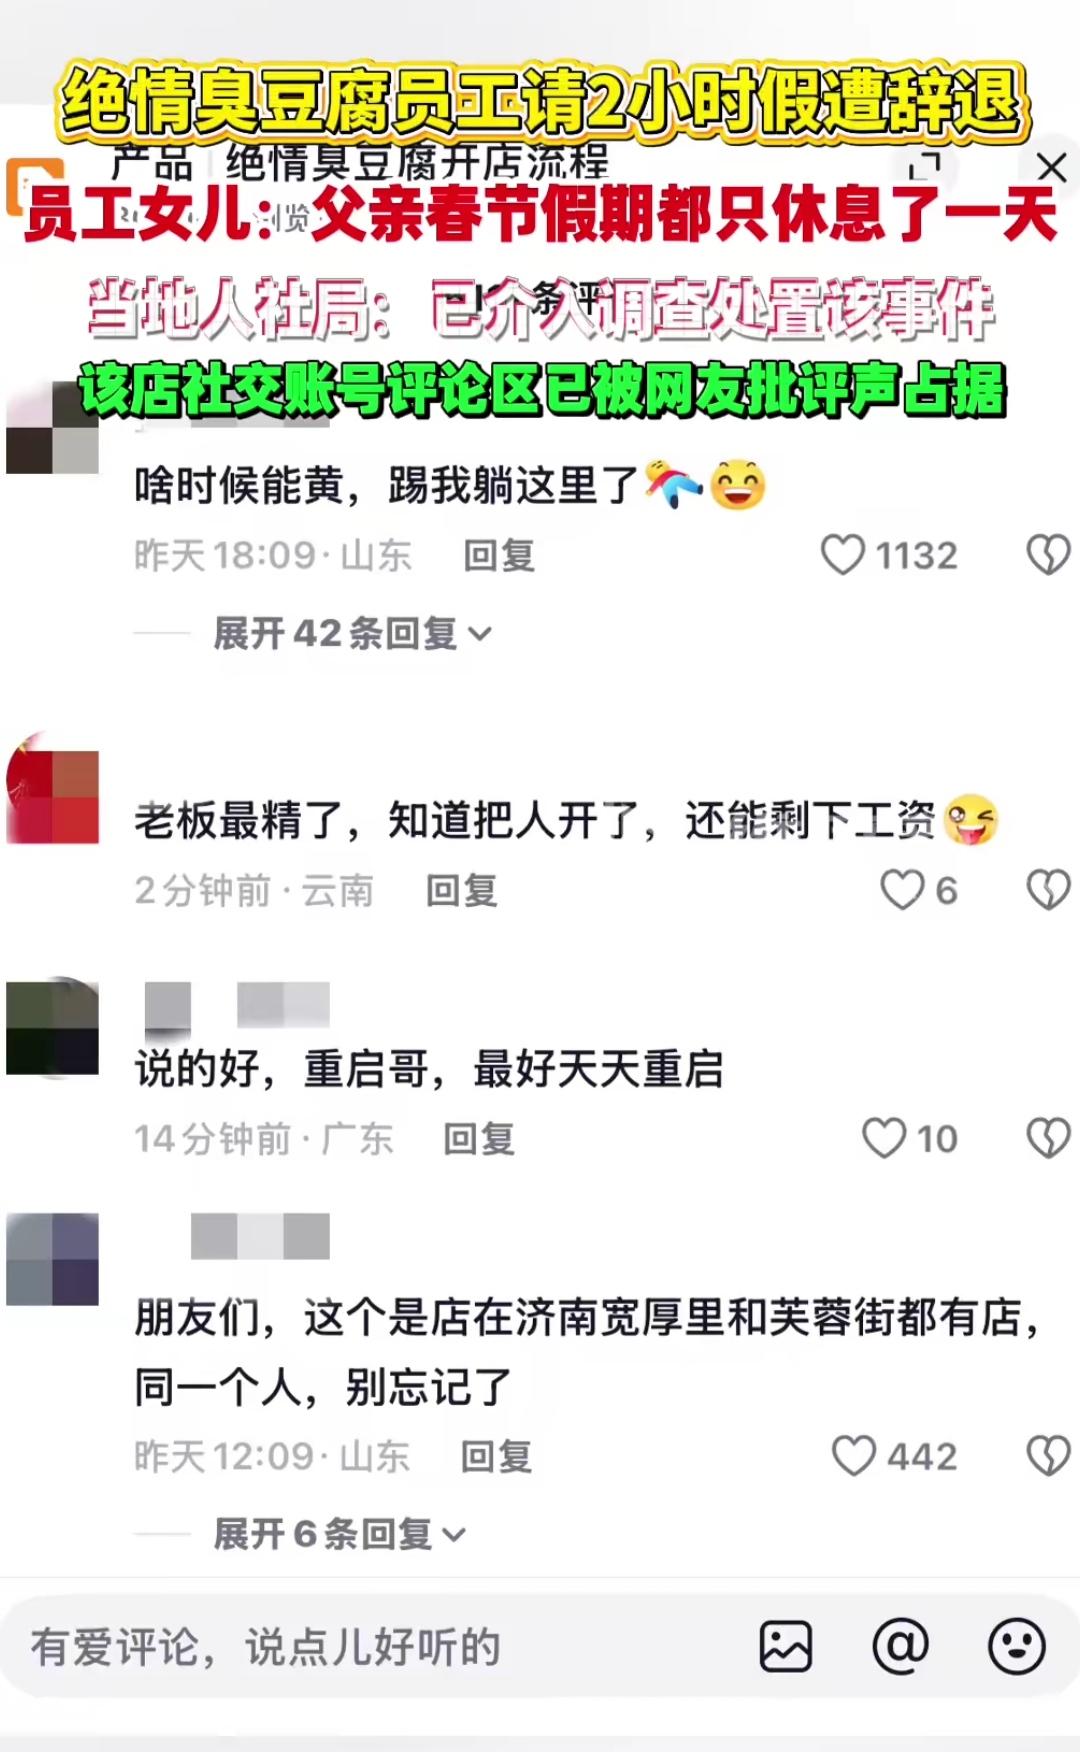Image resolution: width=1080 pixels, height=1752 pixels.
Task: Expand 展开42条回复 replies
Action: coord(352,633)
